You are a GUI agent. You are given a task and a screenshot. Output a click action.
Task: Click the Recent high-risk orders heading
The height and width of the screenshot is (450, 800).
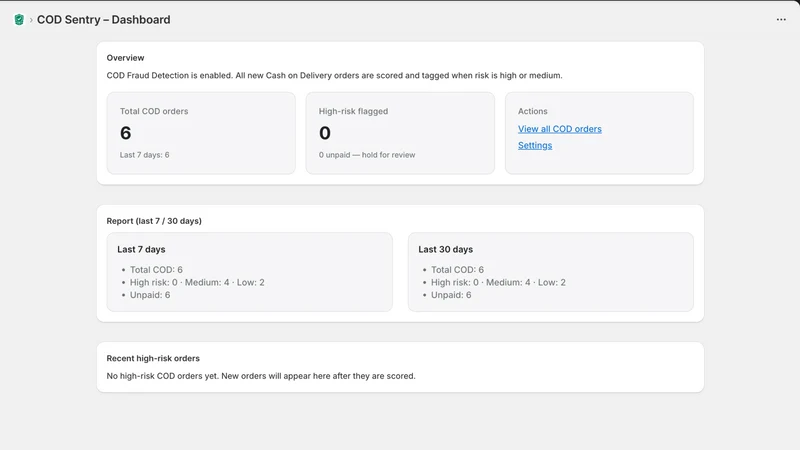(x=153, y=358)
